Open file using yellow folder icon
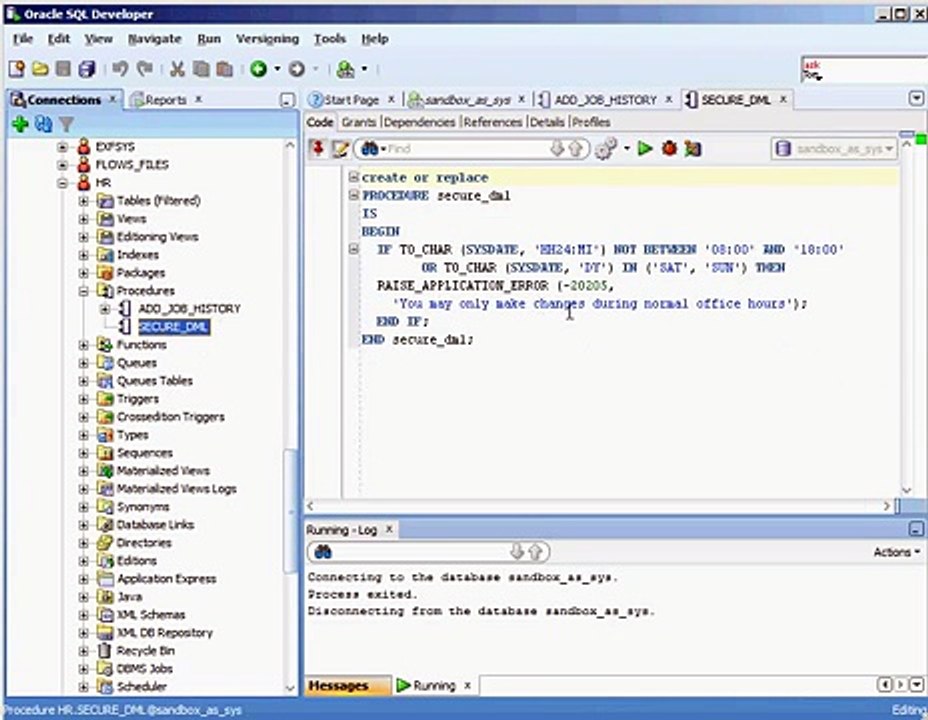The width and height of the screenshot is (928, 720). (x=40, y=69)
